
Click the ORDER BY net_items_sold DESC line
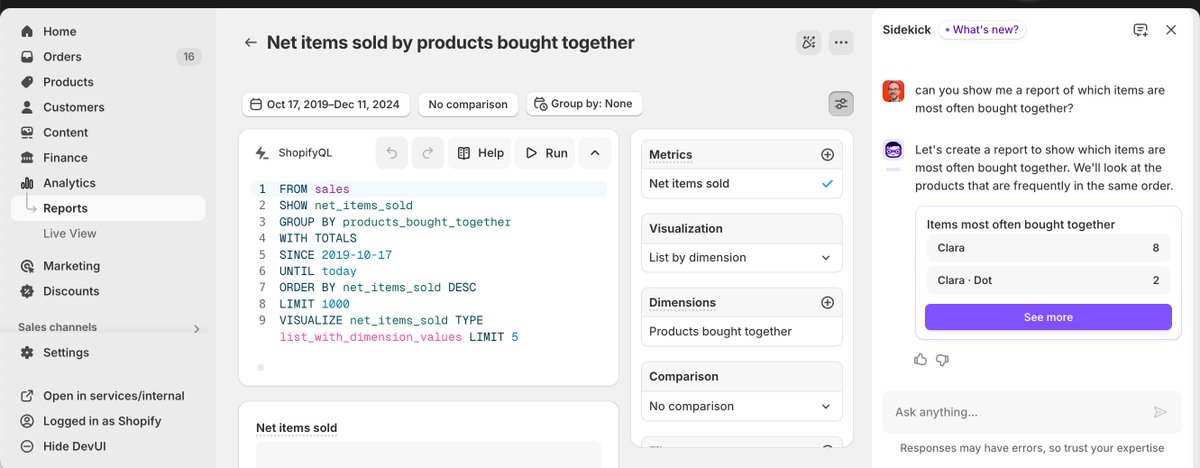(378, 288)
